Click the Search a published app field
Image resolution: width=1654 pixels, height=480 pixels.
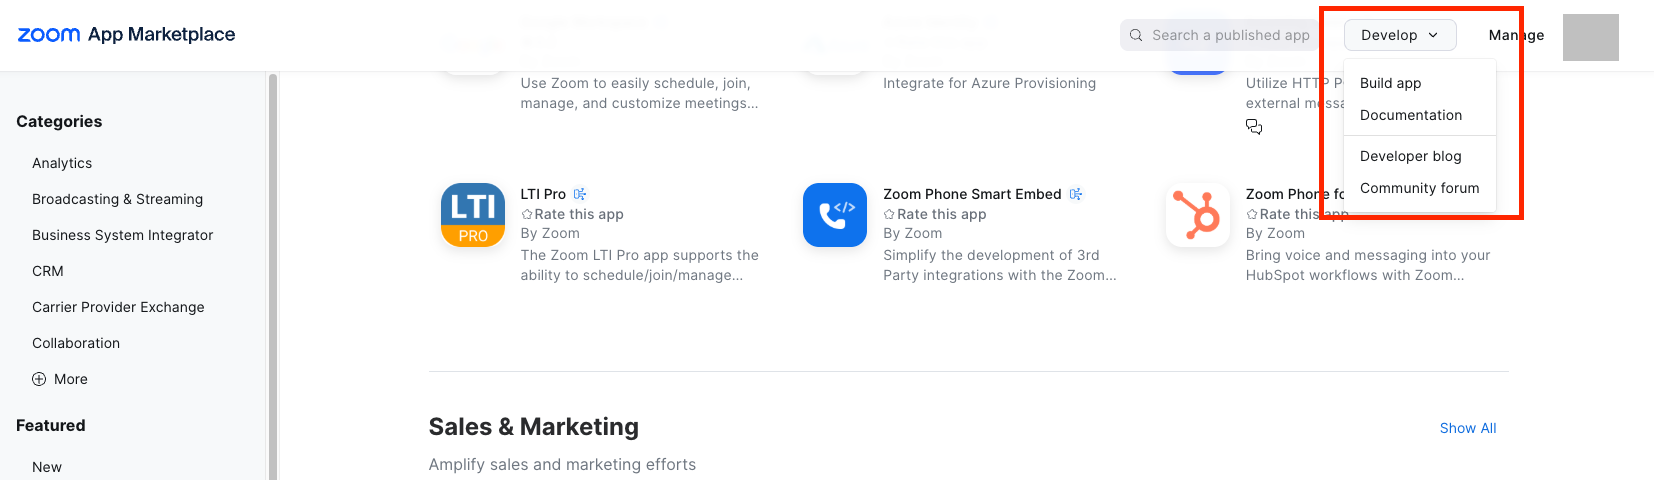1230,35
